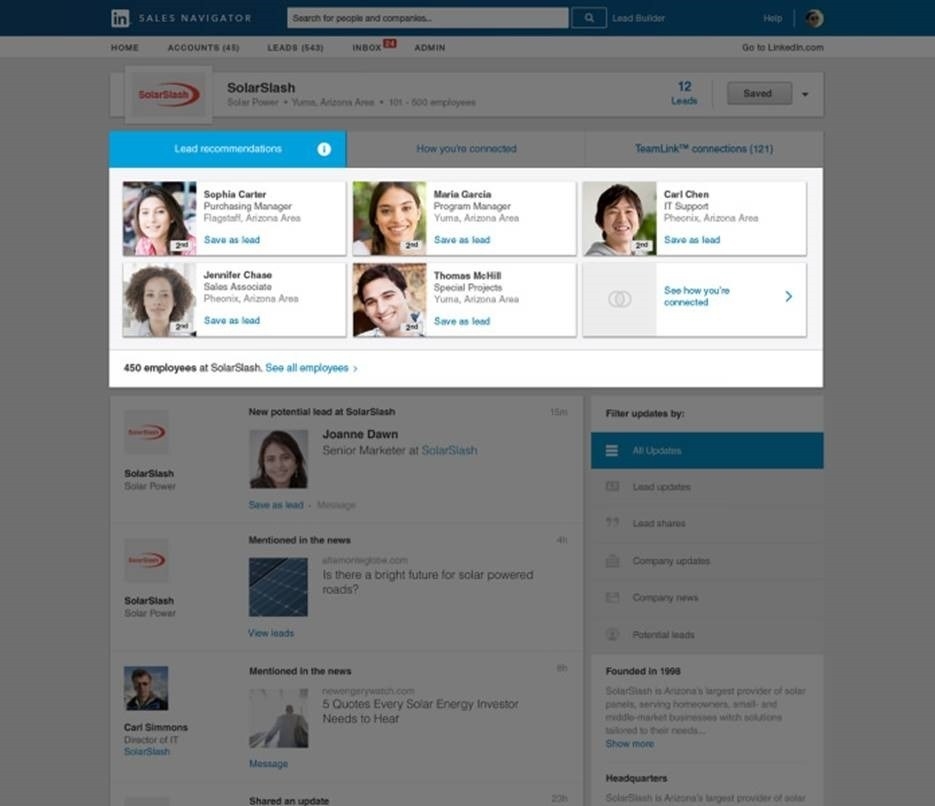Save Sophia Carter as lead
Viewport: 935px width, 806px height.
tap(231, 240)
